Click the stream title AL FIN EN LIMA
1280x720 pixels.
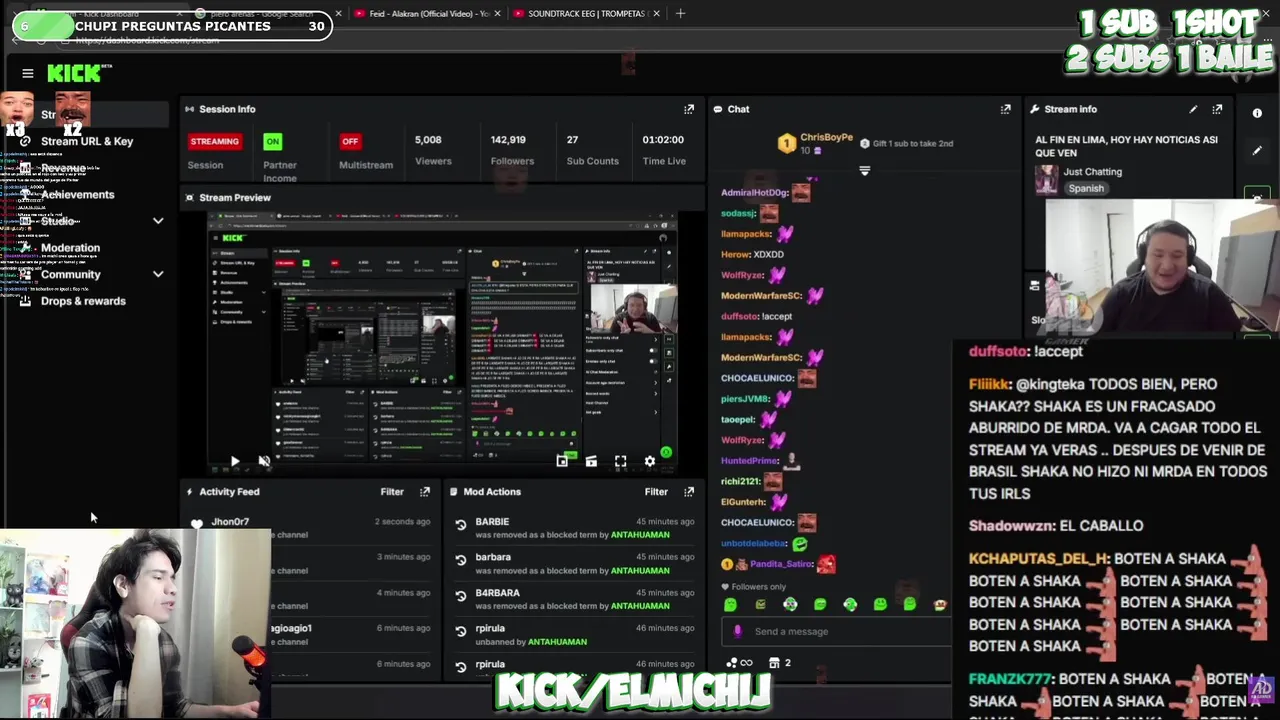point(1126,146)
